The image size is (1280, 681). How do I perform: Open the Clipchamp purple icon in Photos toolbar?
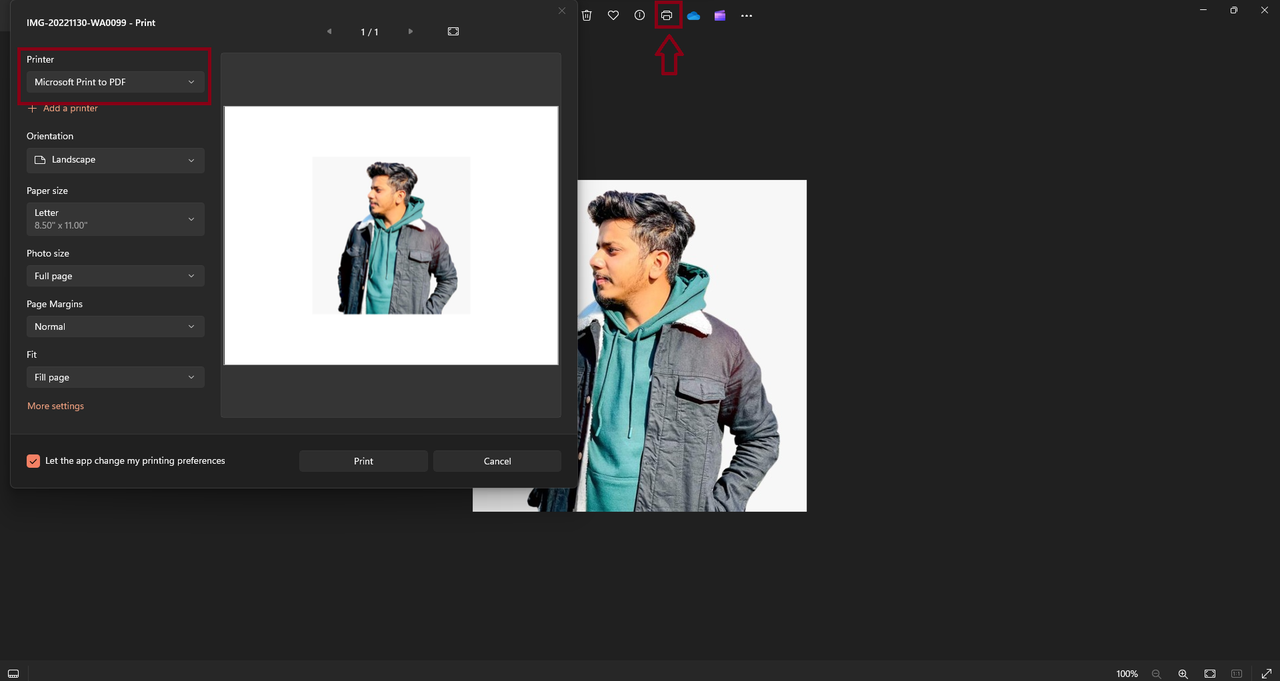pyautogui.click(x=720, y=15)
